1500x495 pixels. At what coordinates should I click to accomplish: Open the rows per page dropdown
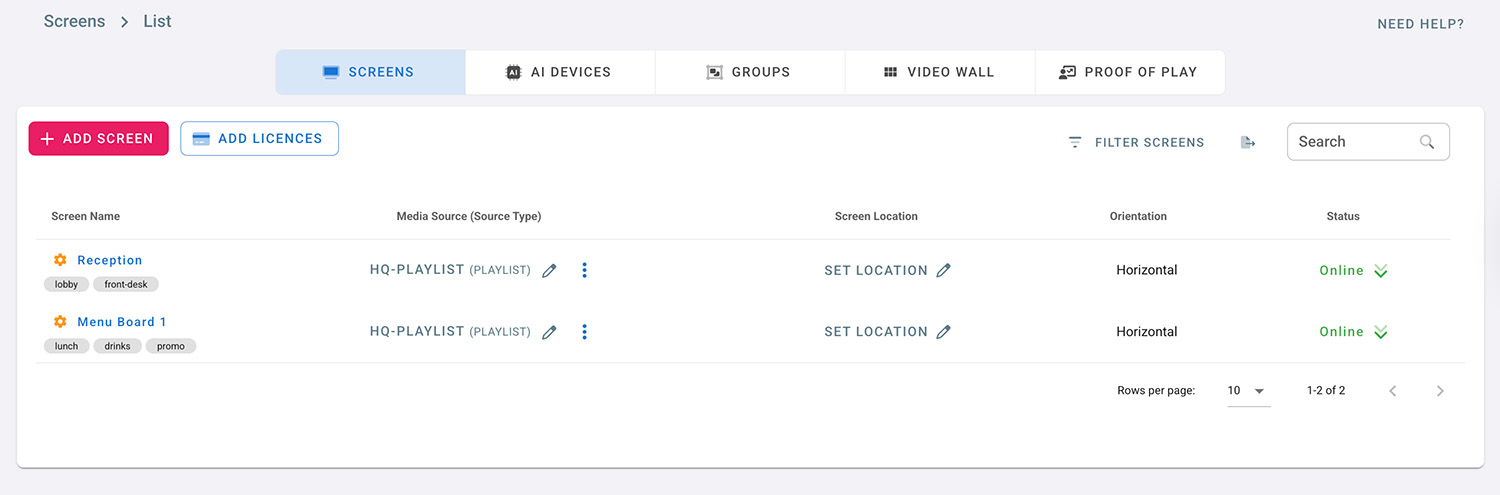coord(1248,391)
